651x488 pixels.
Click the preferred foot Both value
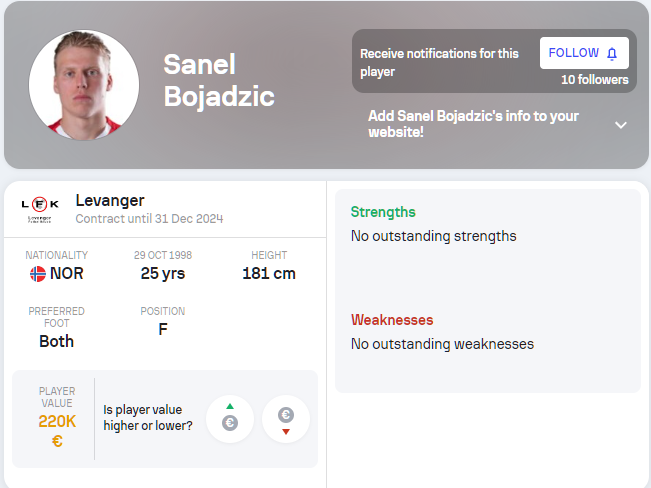pyautogui.click(x=56, y=341)
